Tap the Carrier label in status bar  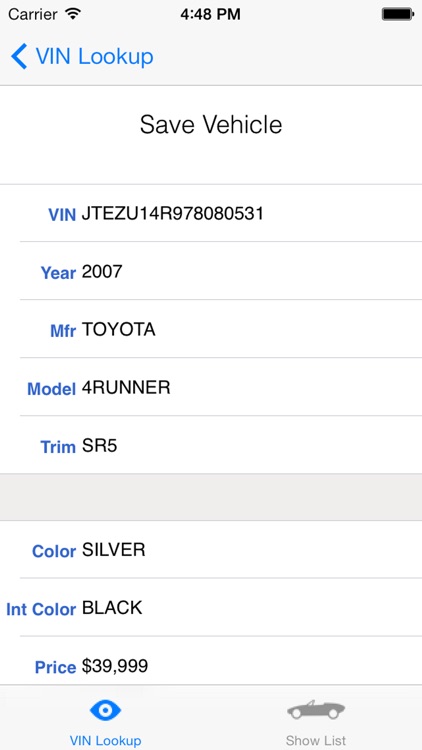tap(33, 14)
